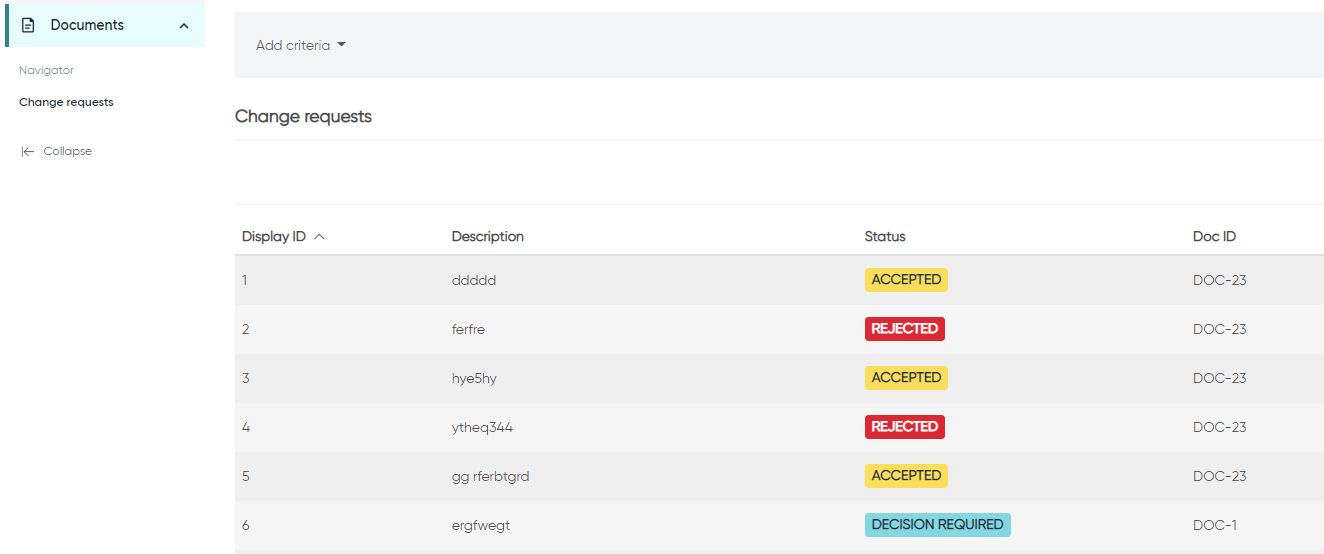Select the REJECTED badge for ytheq344
This screenshot has height=554, width=1324.
(905, 427)
